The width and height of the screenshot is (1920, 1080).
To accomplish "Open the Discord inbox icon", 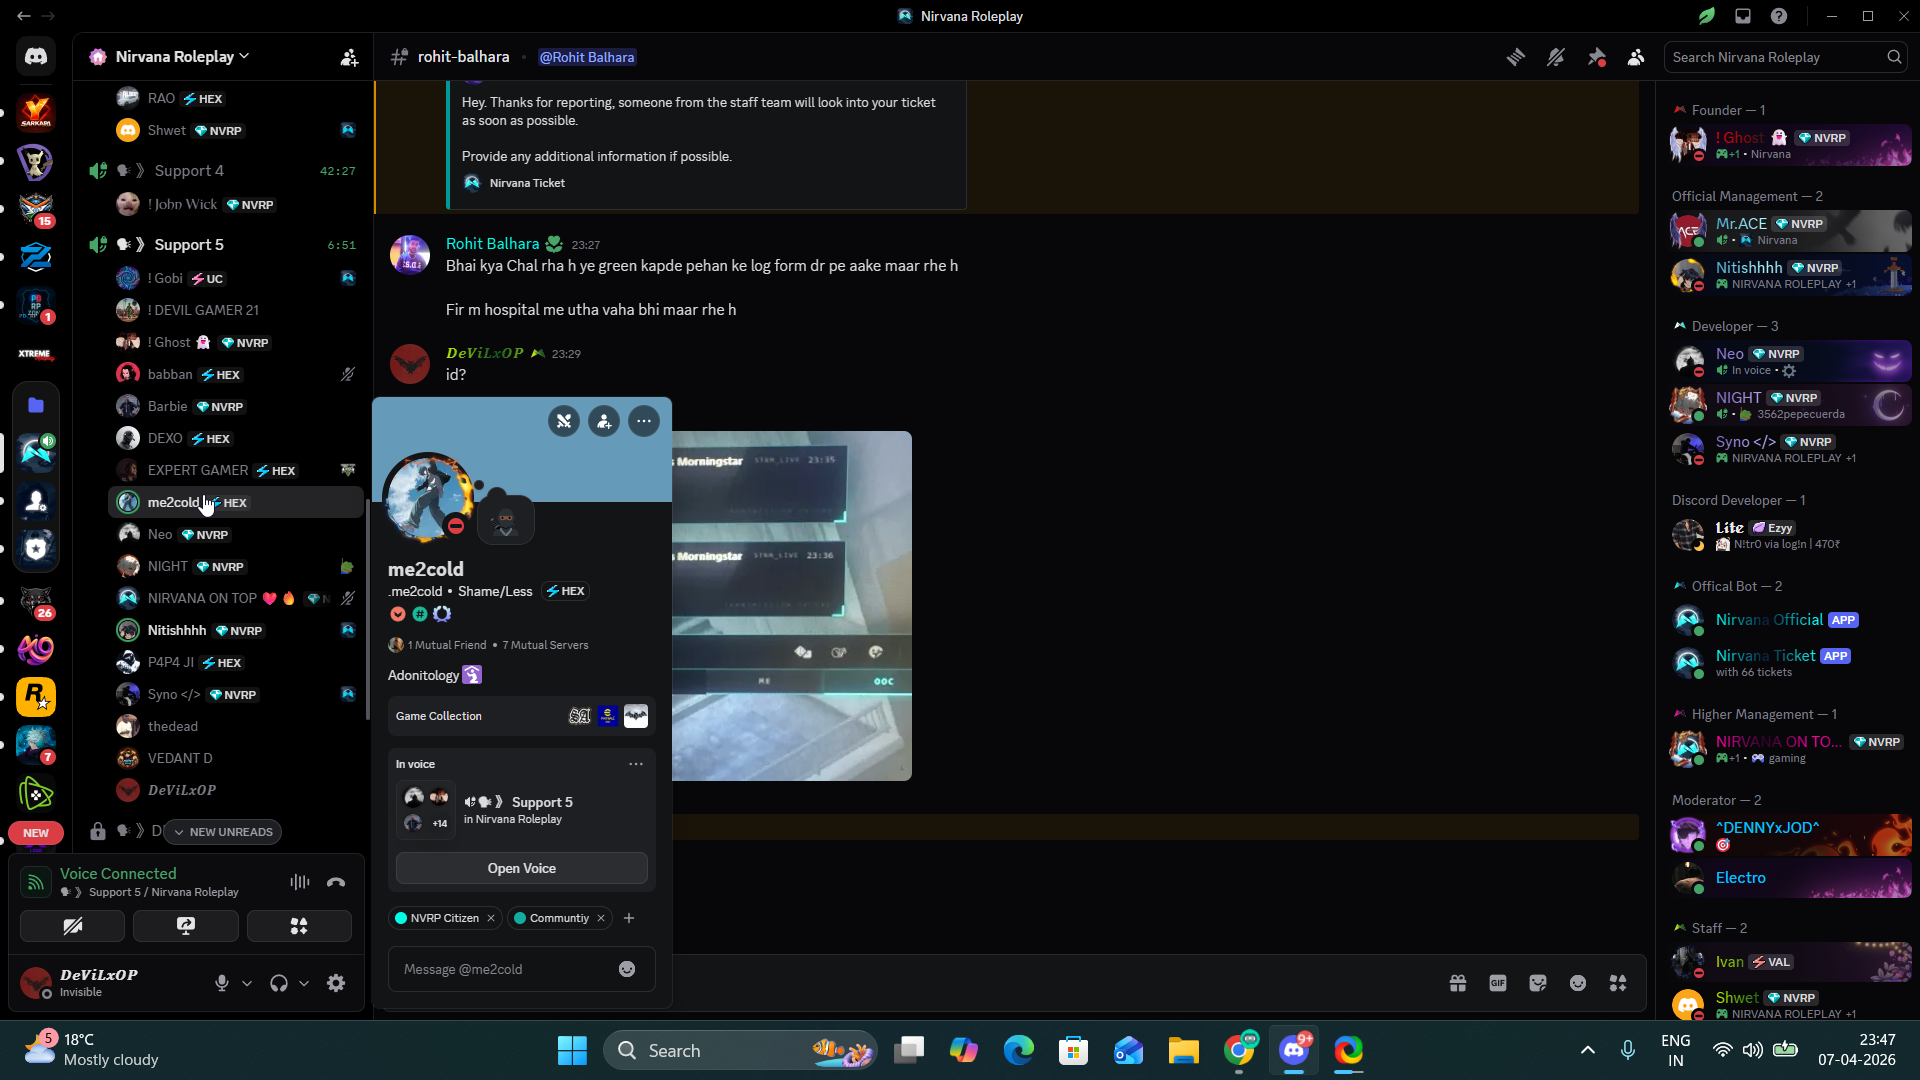I will tap(1743, 16).
